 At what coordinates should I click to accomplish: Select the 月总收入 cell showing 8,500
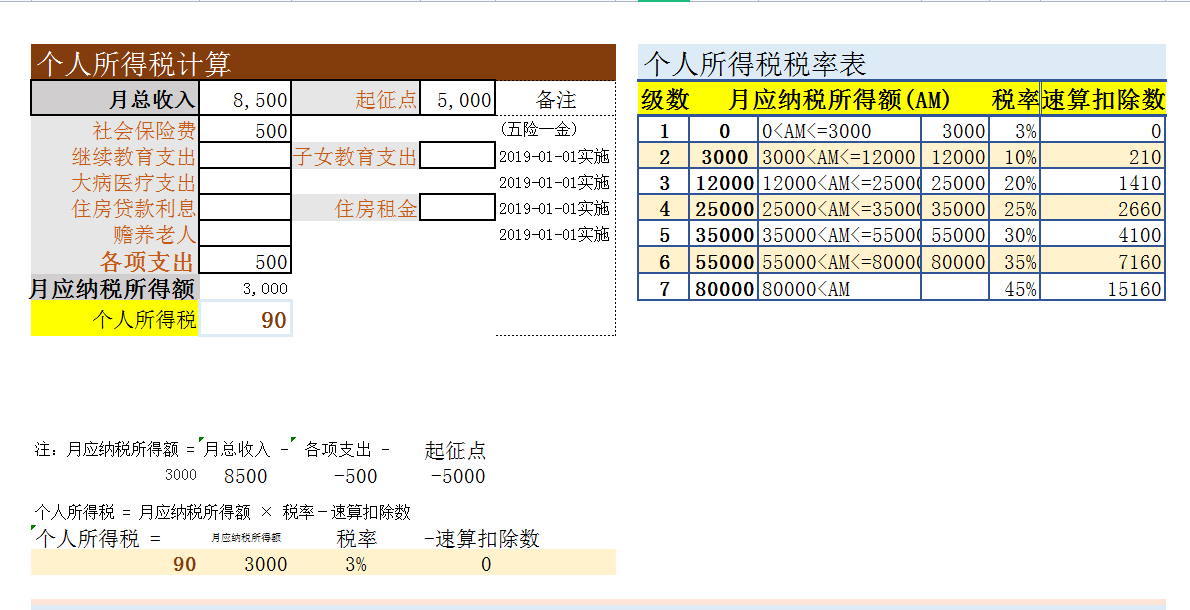(x=247, y=98)
